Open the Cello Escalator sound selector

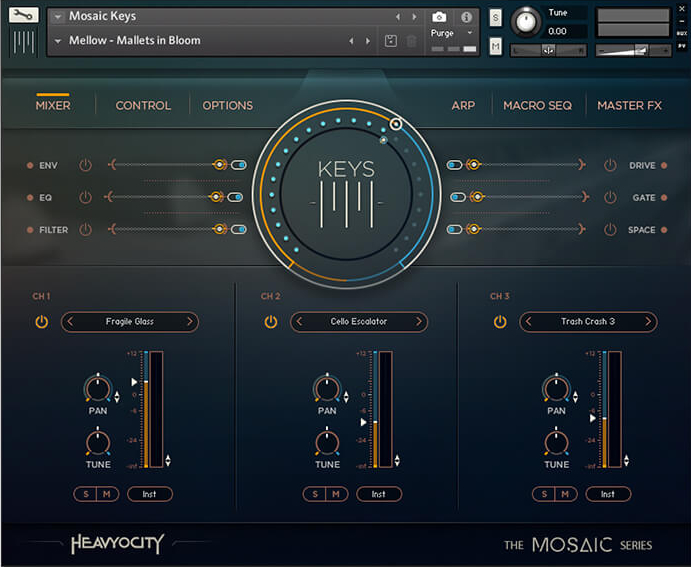pyautogui.click(x=359, y=322)
